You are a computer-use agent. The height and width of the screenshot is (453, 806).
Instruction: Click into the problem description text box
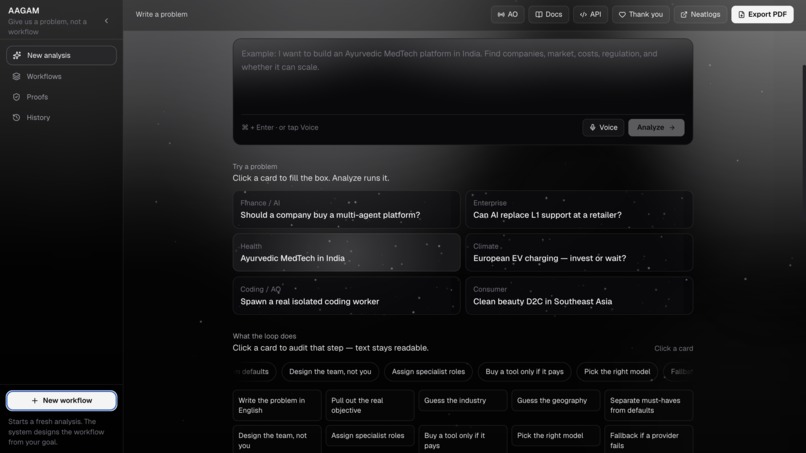click(463, 77)
